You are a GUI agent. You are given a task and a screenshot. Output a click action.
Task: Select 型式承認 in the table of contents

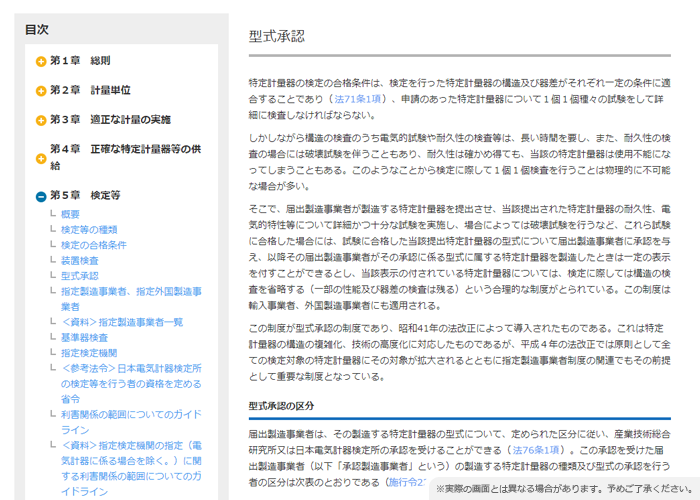[79, 276]
